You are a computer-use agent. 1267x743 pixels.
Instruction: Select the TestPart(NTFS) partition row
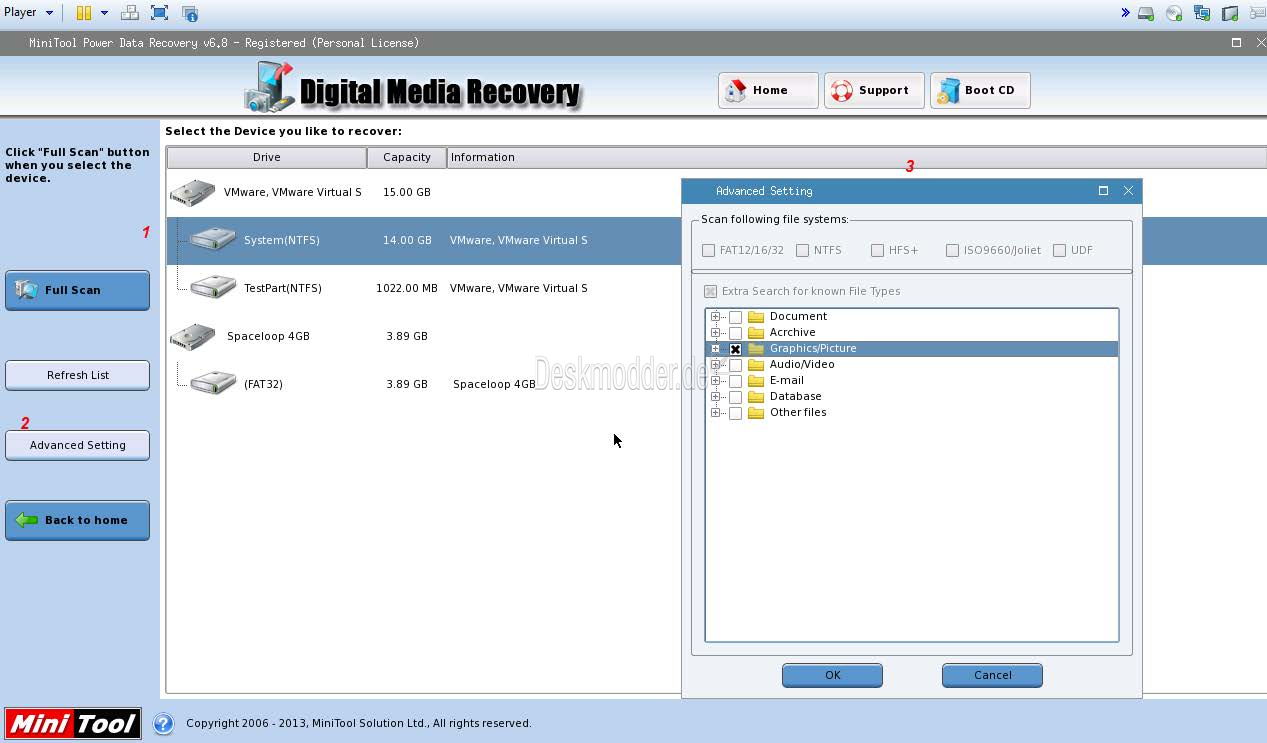pos(282,288)
